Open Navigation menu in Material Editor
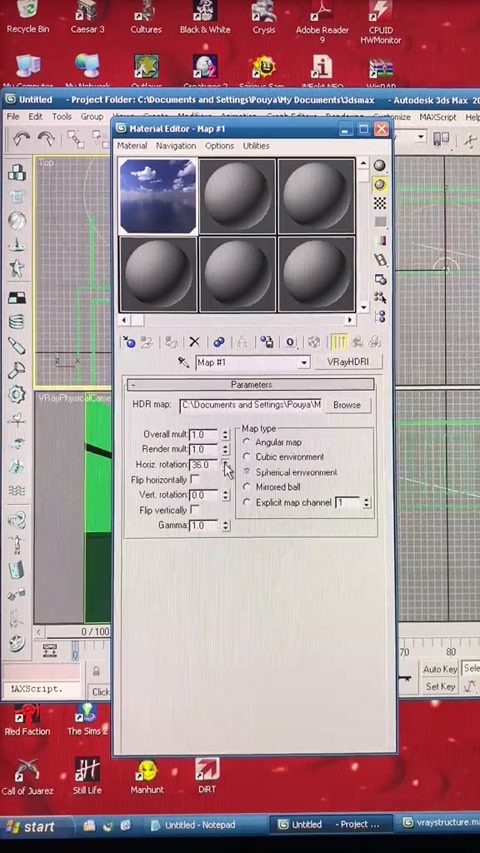Viewport: 480px width, 853px height. coord(176,146)
